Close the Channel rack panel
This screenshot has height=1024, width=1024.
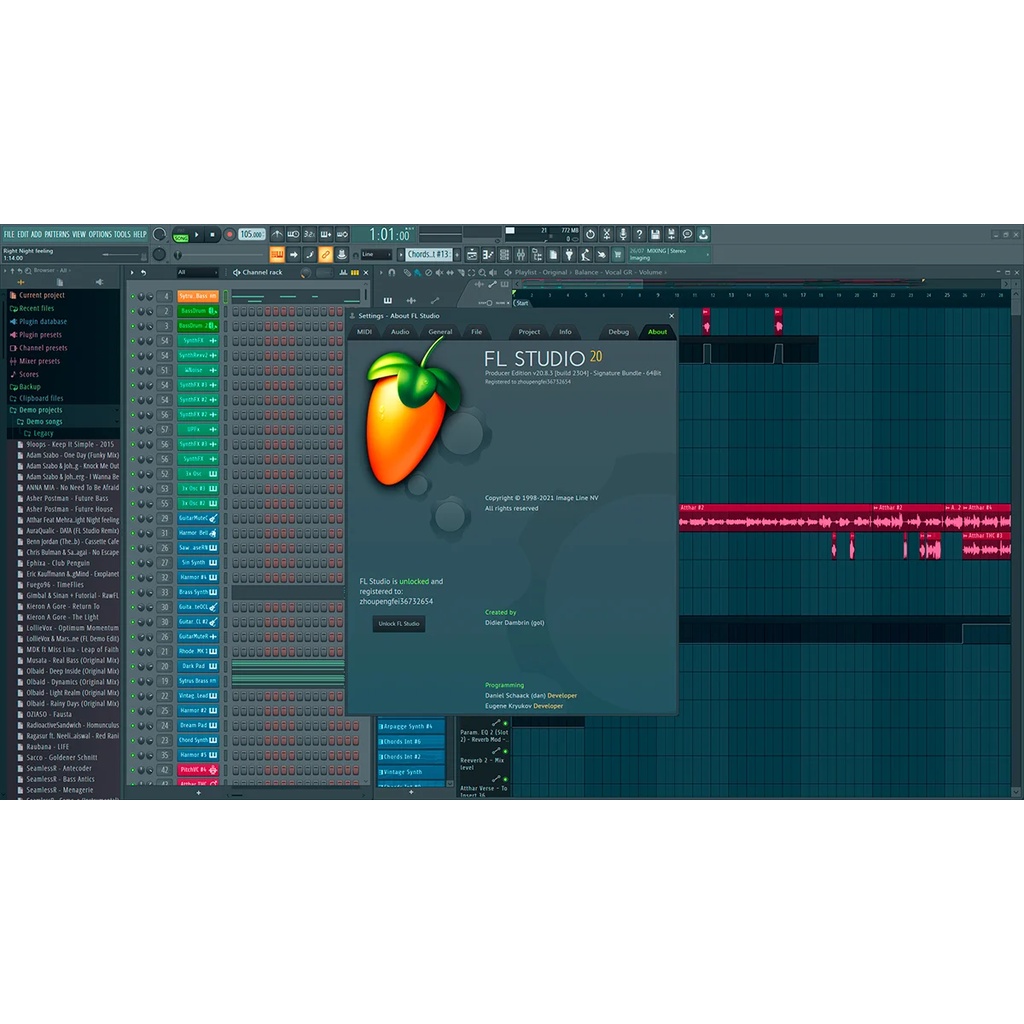[x=366, y=272]
